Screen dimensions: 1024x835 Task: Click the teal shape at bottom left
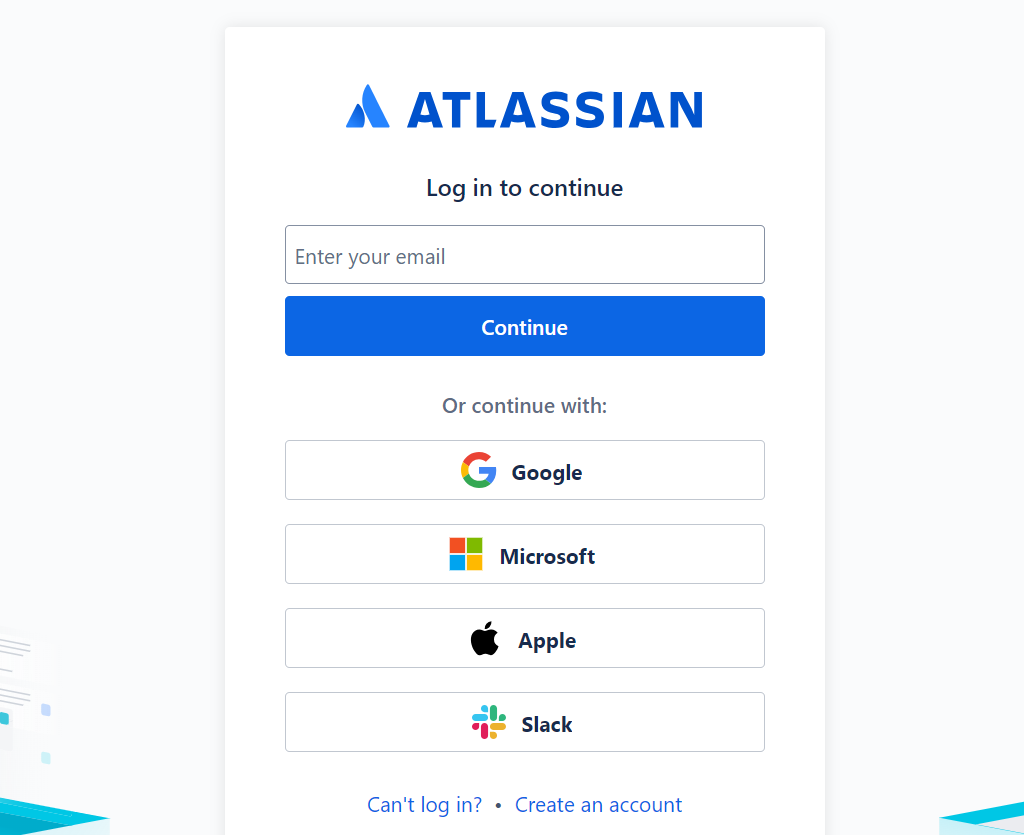[48, 817]
